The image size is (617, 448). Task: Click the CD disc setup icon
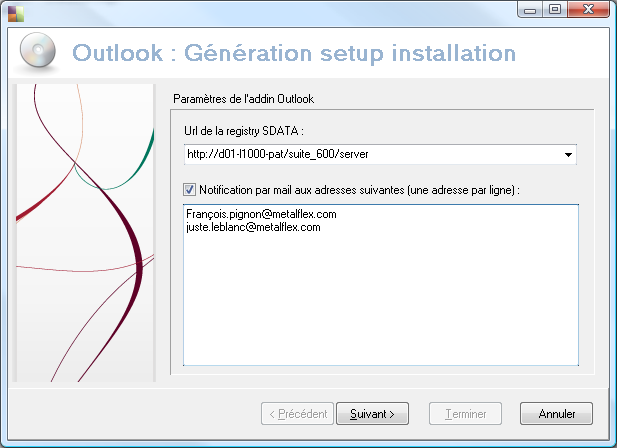tap(38, 50)
